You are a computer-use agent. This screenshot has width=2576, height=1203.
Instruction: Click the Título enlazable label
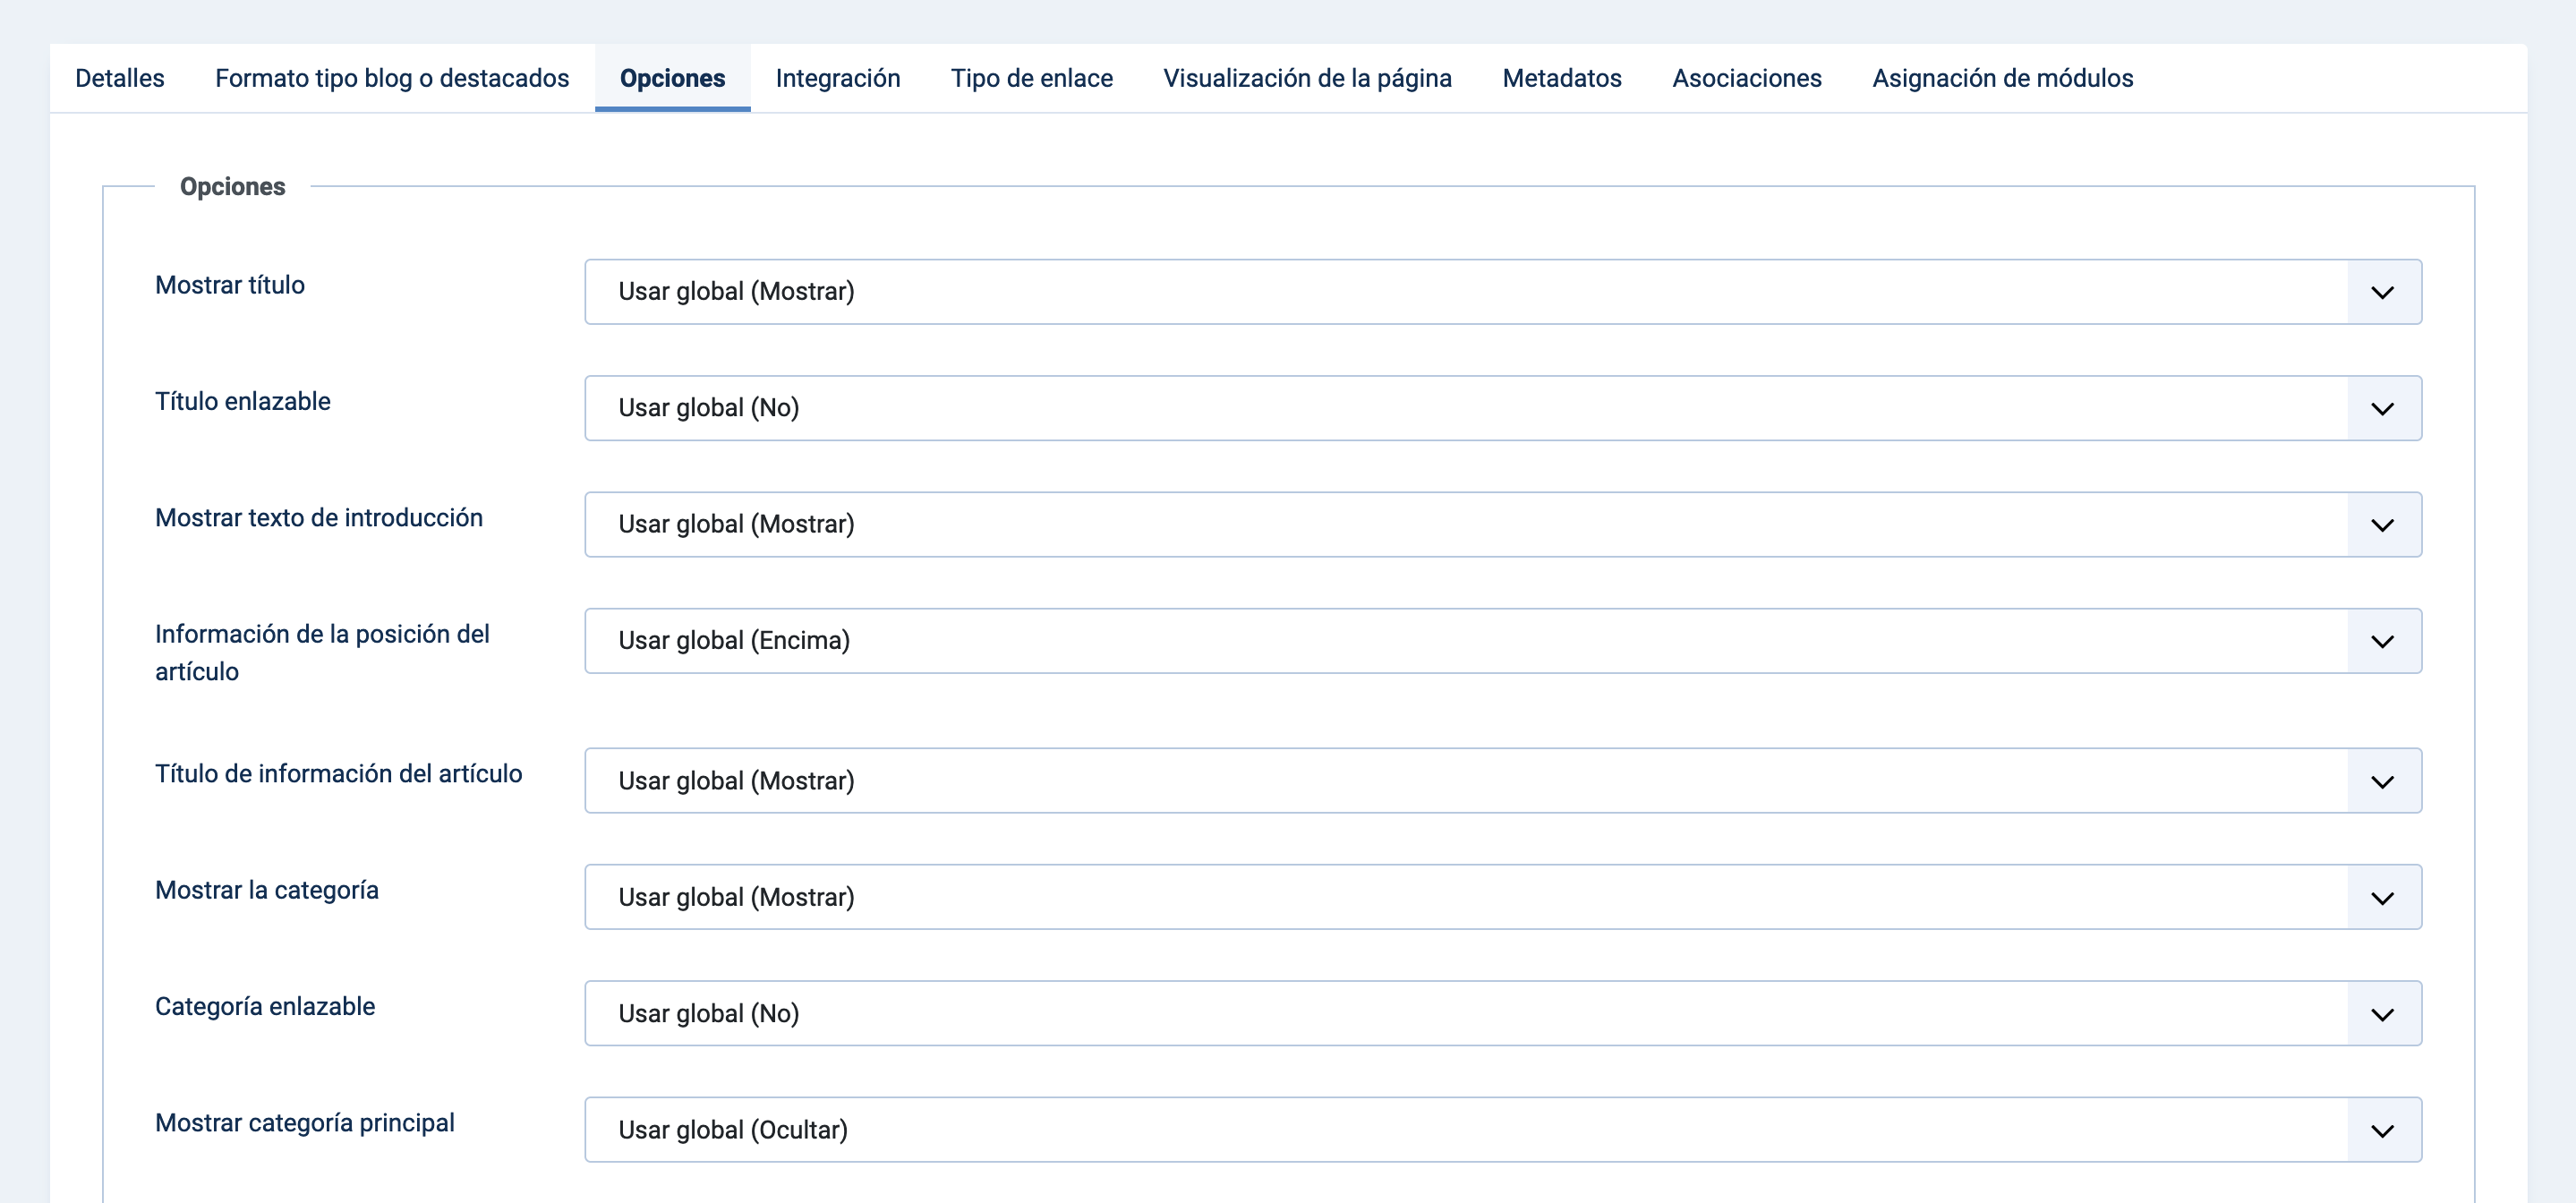click(243, 401)
